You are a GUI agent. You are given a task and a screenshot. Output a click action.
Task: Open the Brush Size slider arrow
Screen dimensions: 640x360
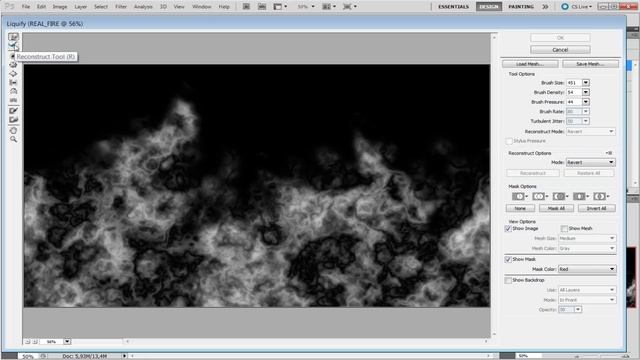pos(586,82)
